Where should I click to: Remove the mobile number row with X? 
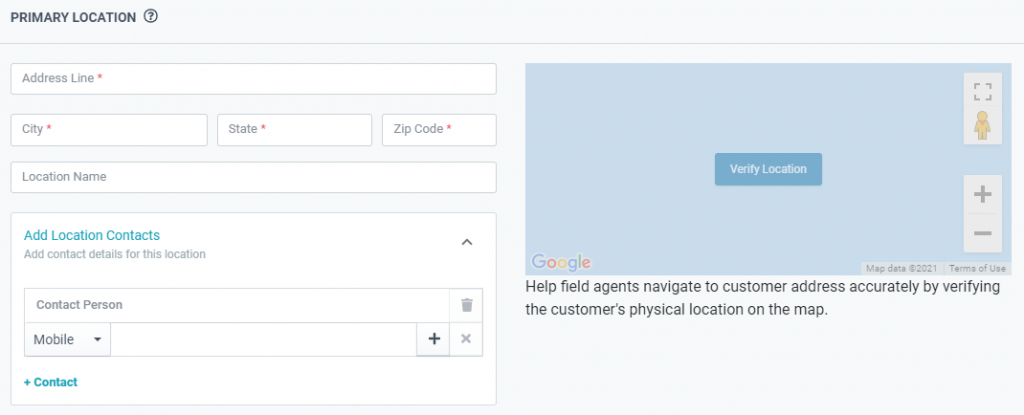click(466, 339)
